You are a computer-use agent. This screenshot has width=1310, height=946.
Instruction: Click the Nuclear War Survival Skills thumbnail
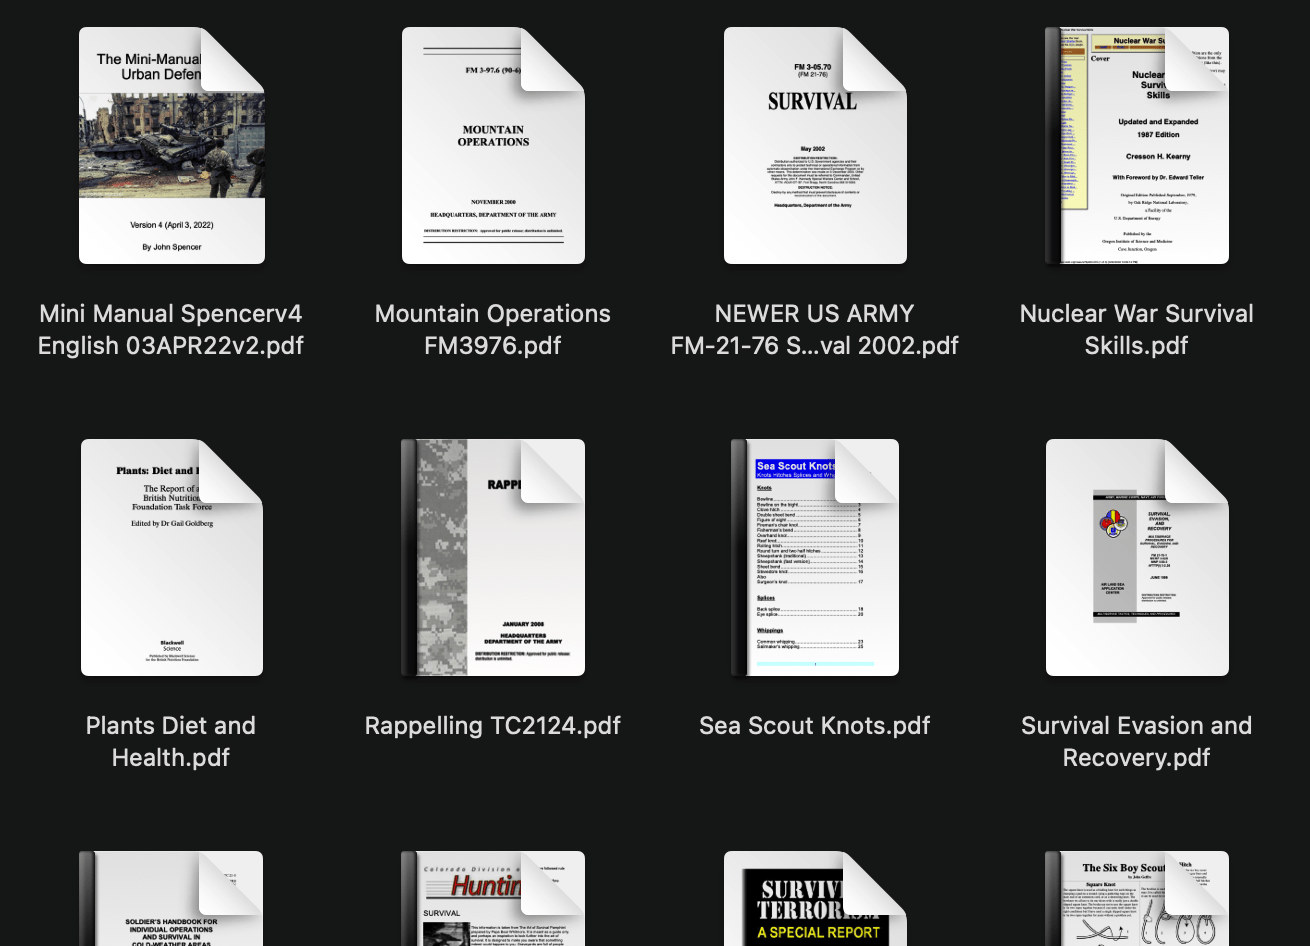pos(1137,146)
